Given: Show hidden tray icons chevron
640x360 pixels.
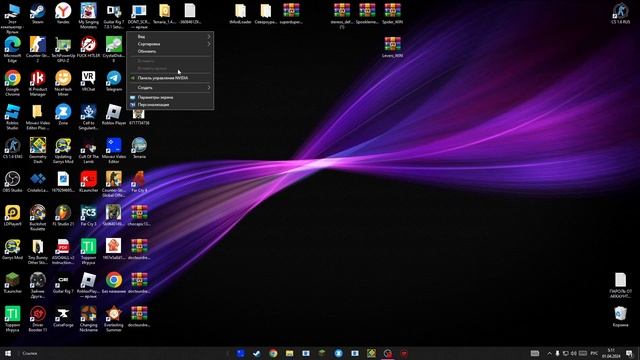Looking at the screenshot, I should [x=549, y=353].
